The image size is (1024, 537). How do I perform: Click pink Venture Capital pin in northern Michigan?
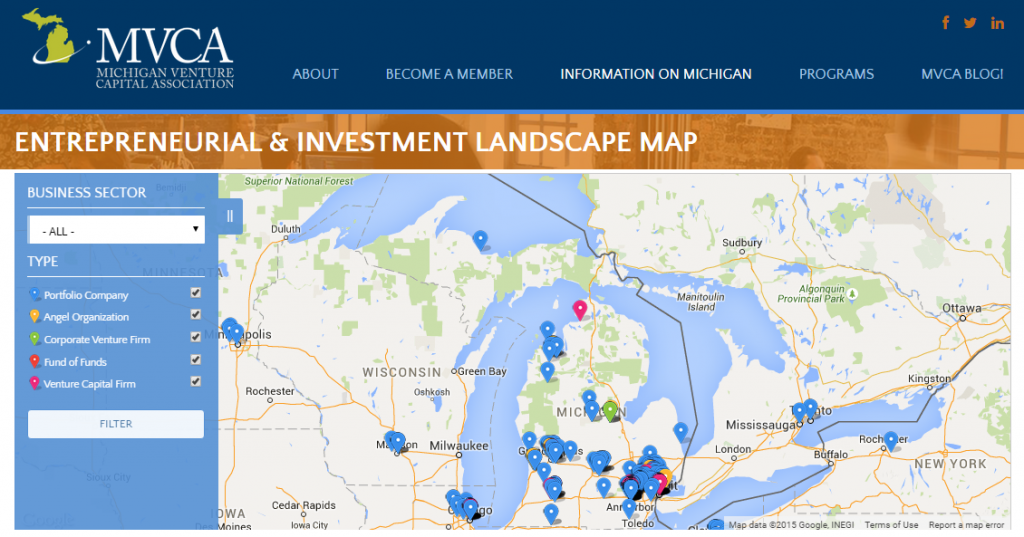(579, 310)
